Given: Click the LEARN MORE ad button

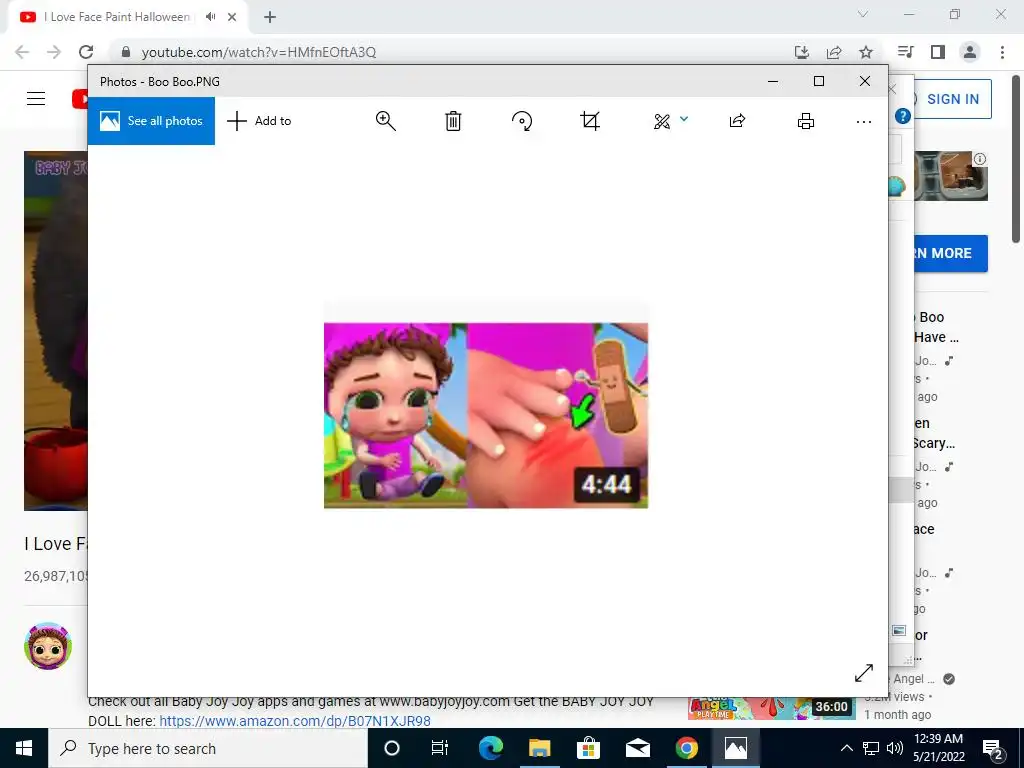Looking at the screenshot, I should point(950,253).
